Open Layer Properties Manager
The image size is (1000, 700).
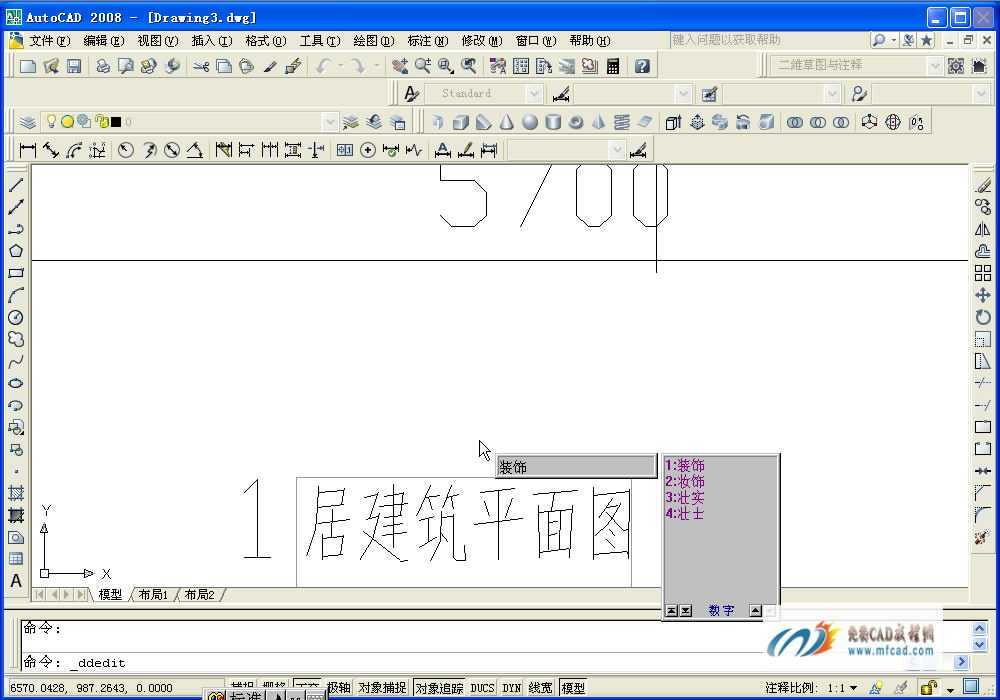[27, 122]
